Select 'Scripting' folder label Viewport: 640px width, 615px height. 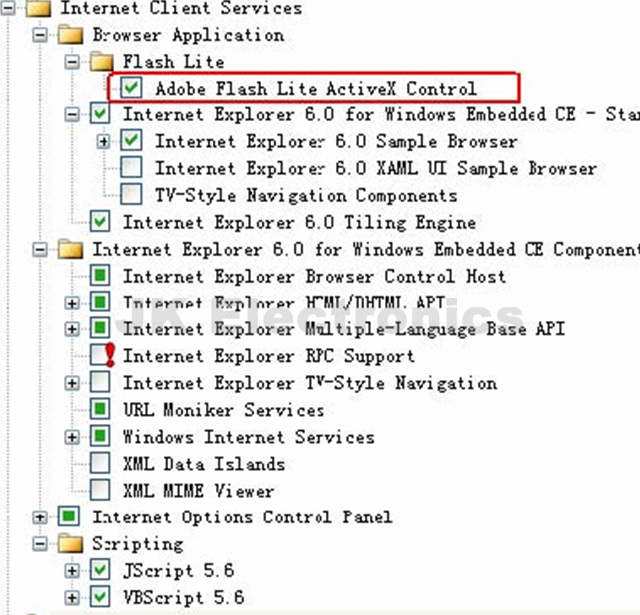pos(138,544)
